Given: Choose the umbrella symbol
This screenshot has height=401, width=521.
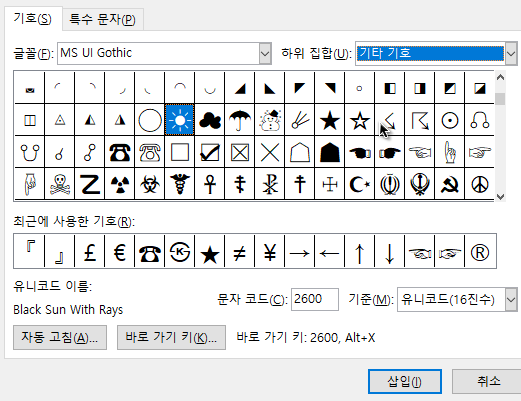Looking at the screenshot, I should [240, 120].
